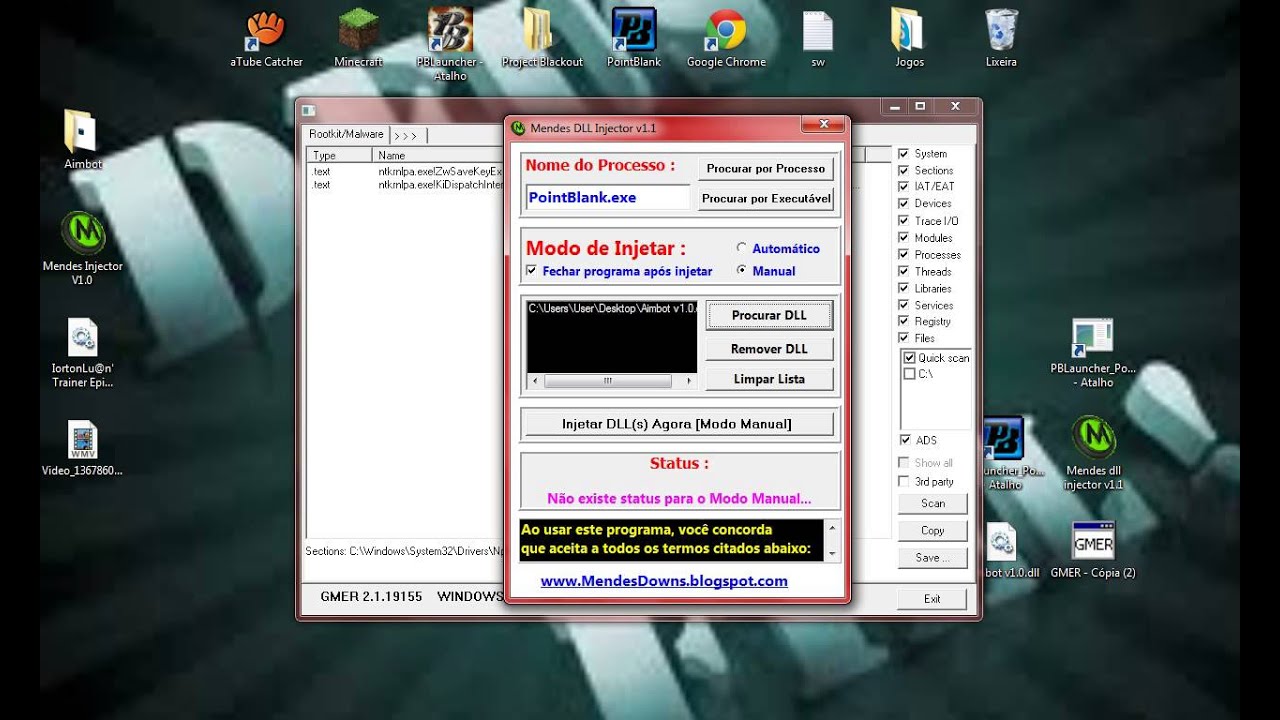Click the GMER window title bar icon
Image resolution: width=1280 pixels, height=720 pixels.
(x=309, y=110)
